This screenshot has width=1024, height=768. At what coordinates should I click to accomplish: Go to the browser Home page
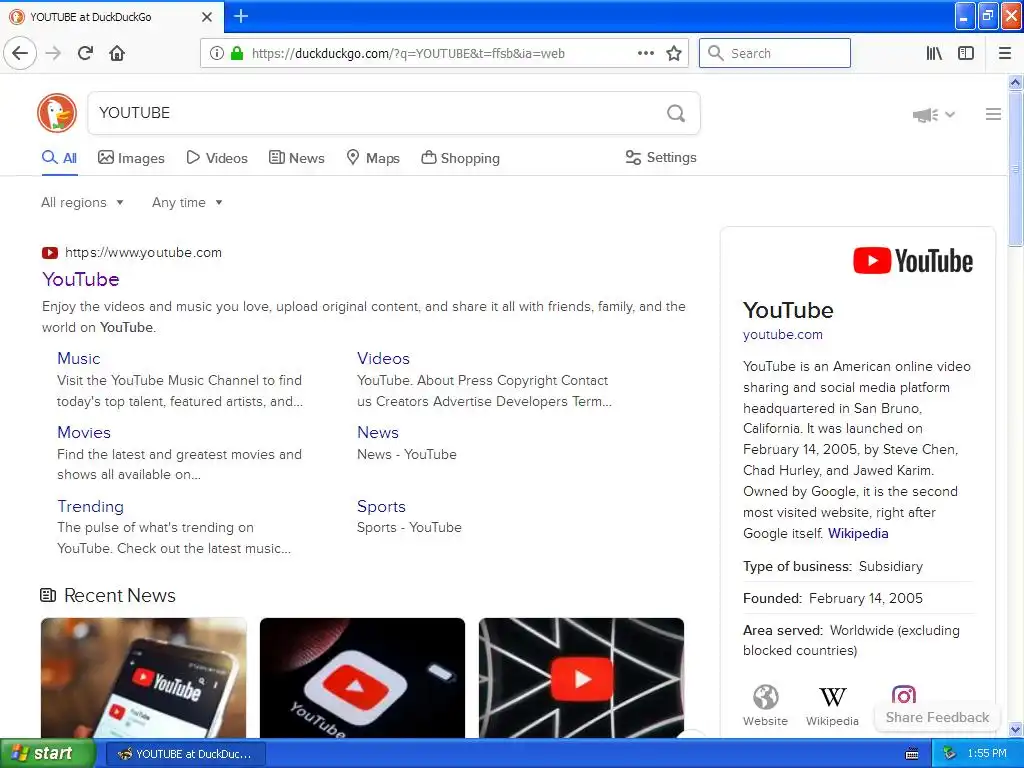click(x=117, y=53)
